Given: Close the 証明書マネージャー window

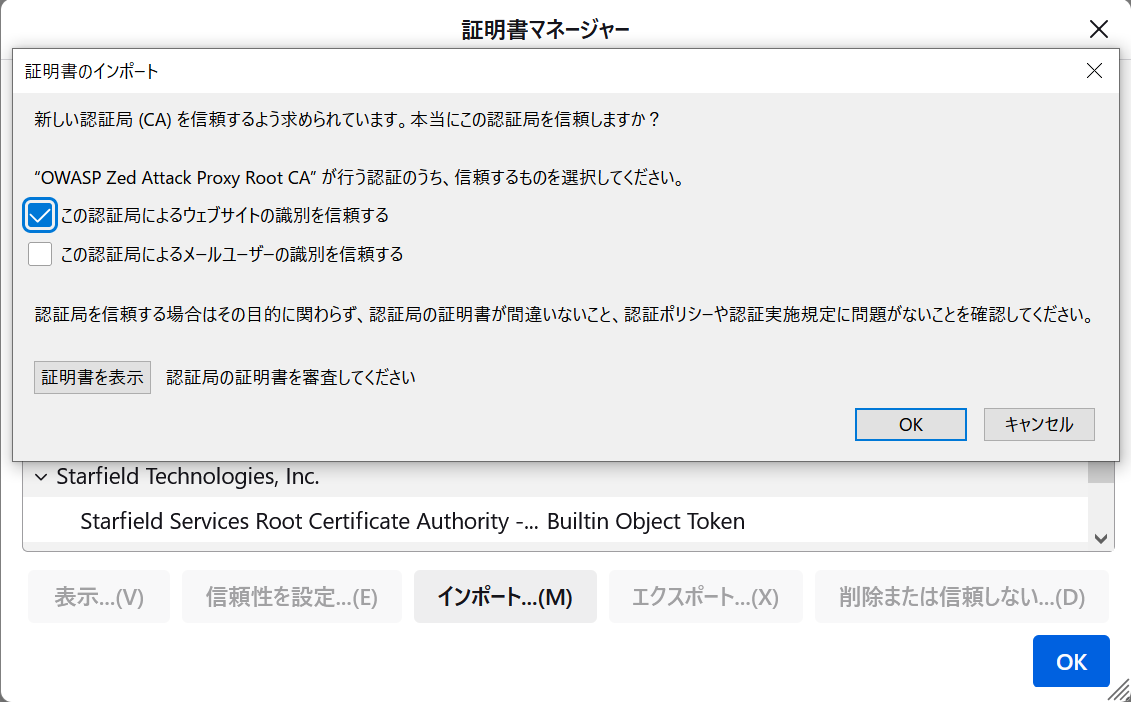Looking at the screenshot, I should [x=1098, y=29].
